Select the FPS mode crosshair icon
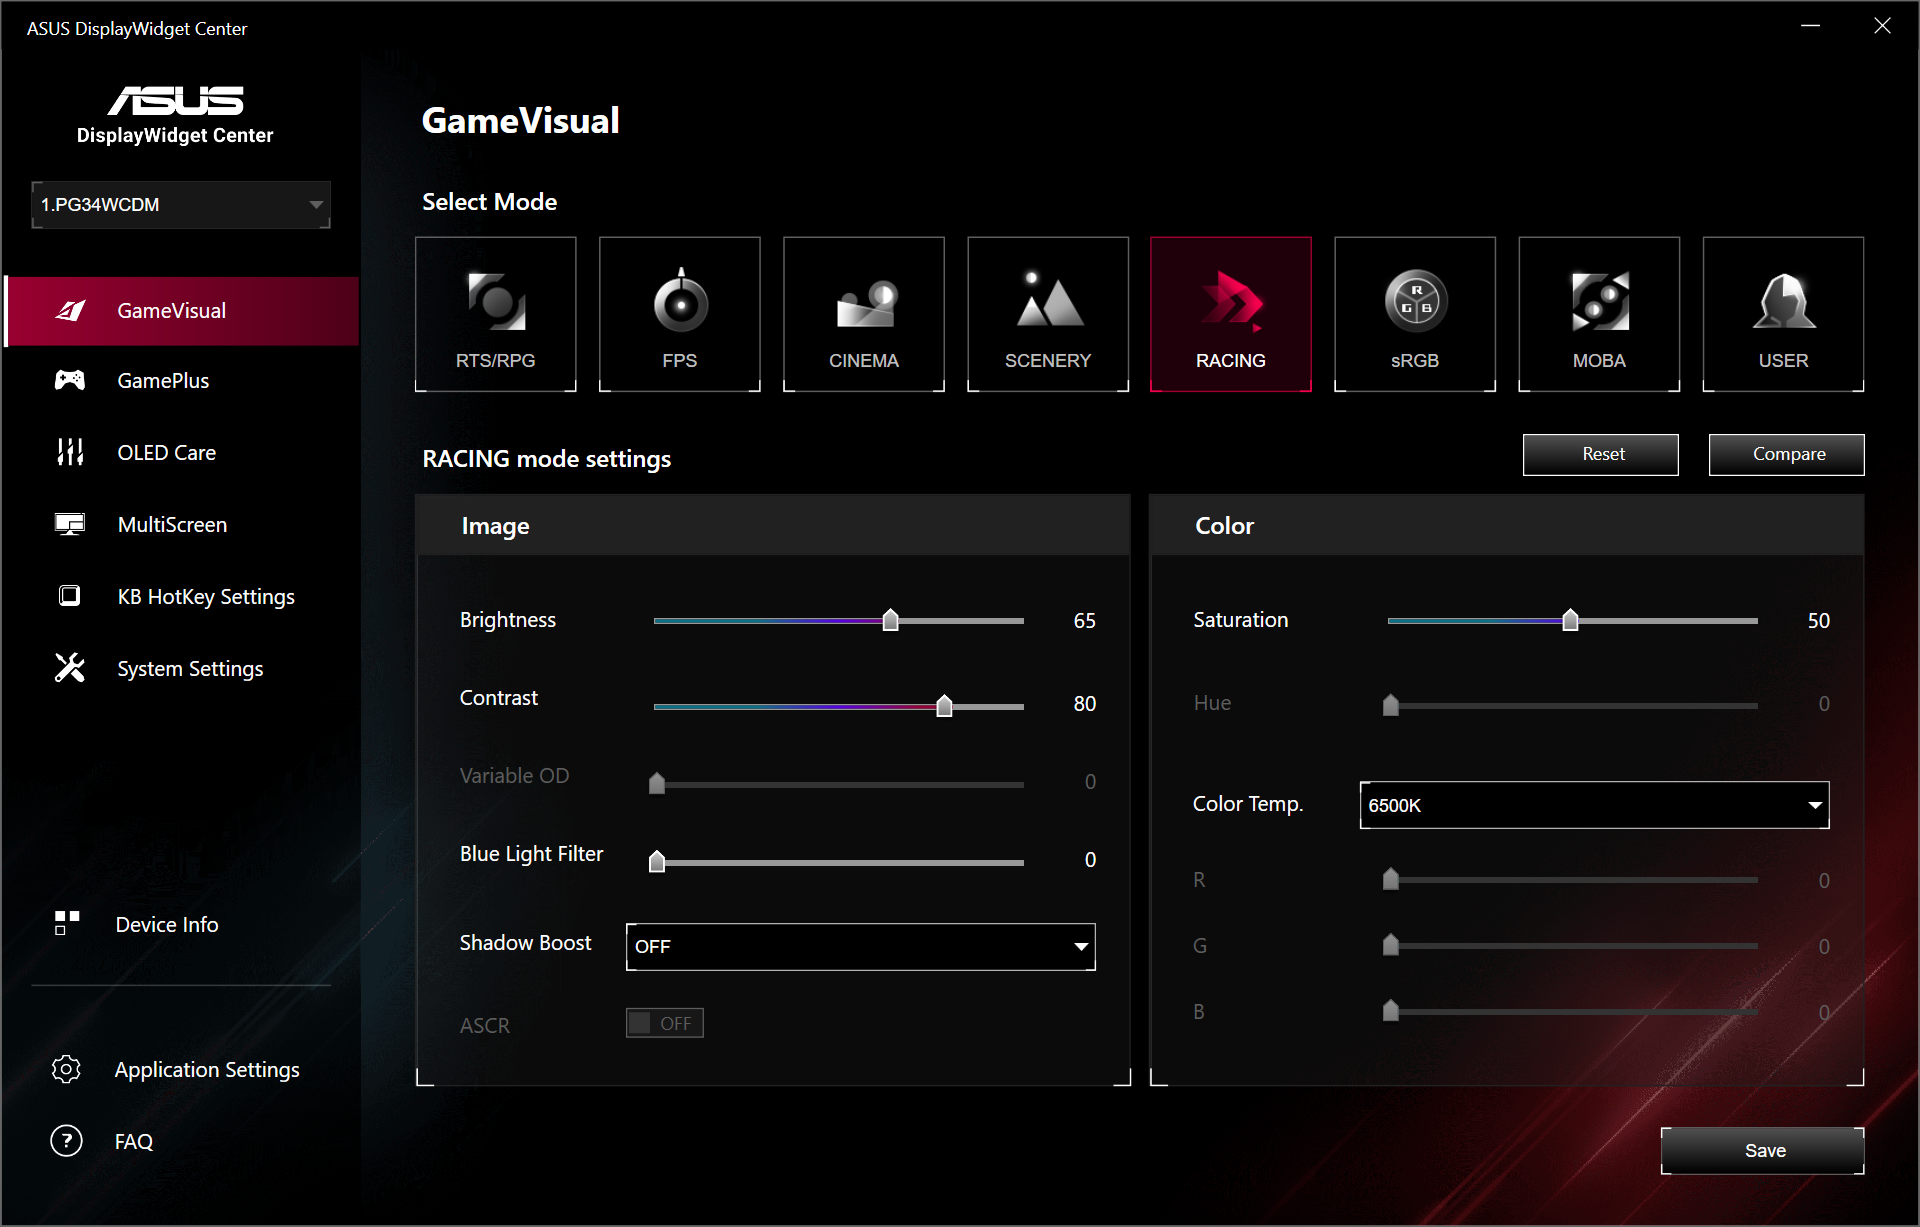The image size is (1920, 1227). 680,301
